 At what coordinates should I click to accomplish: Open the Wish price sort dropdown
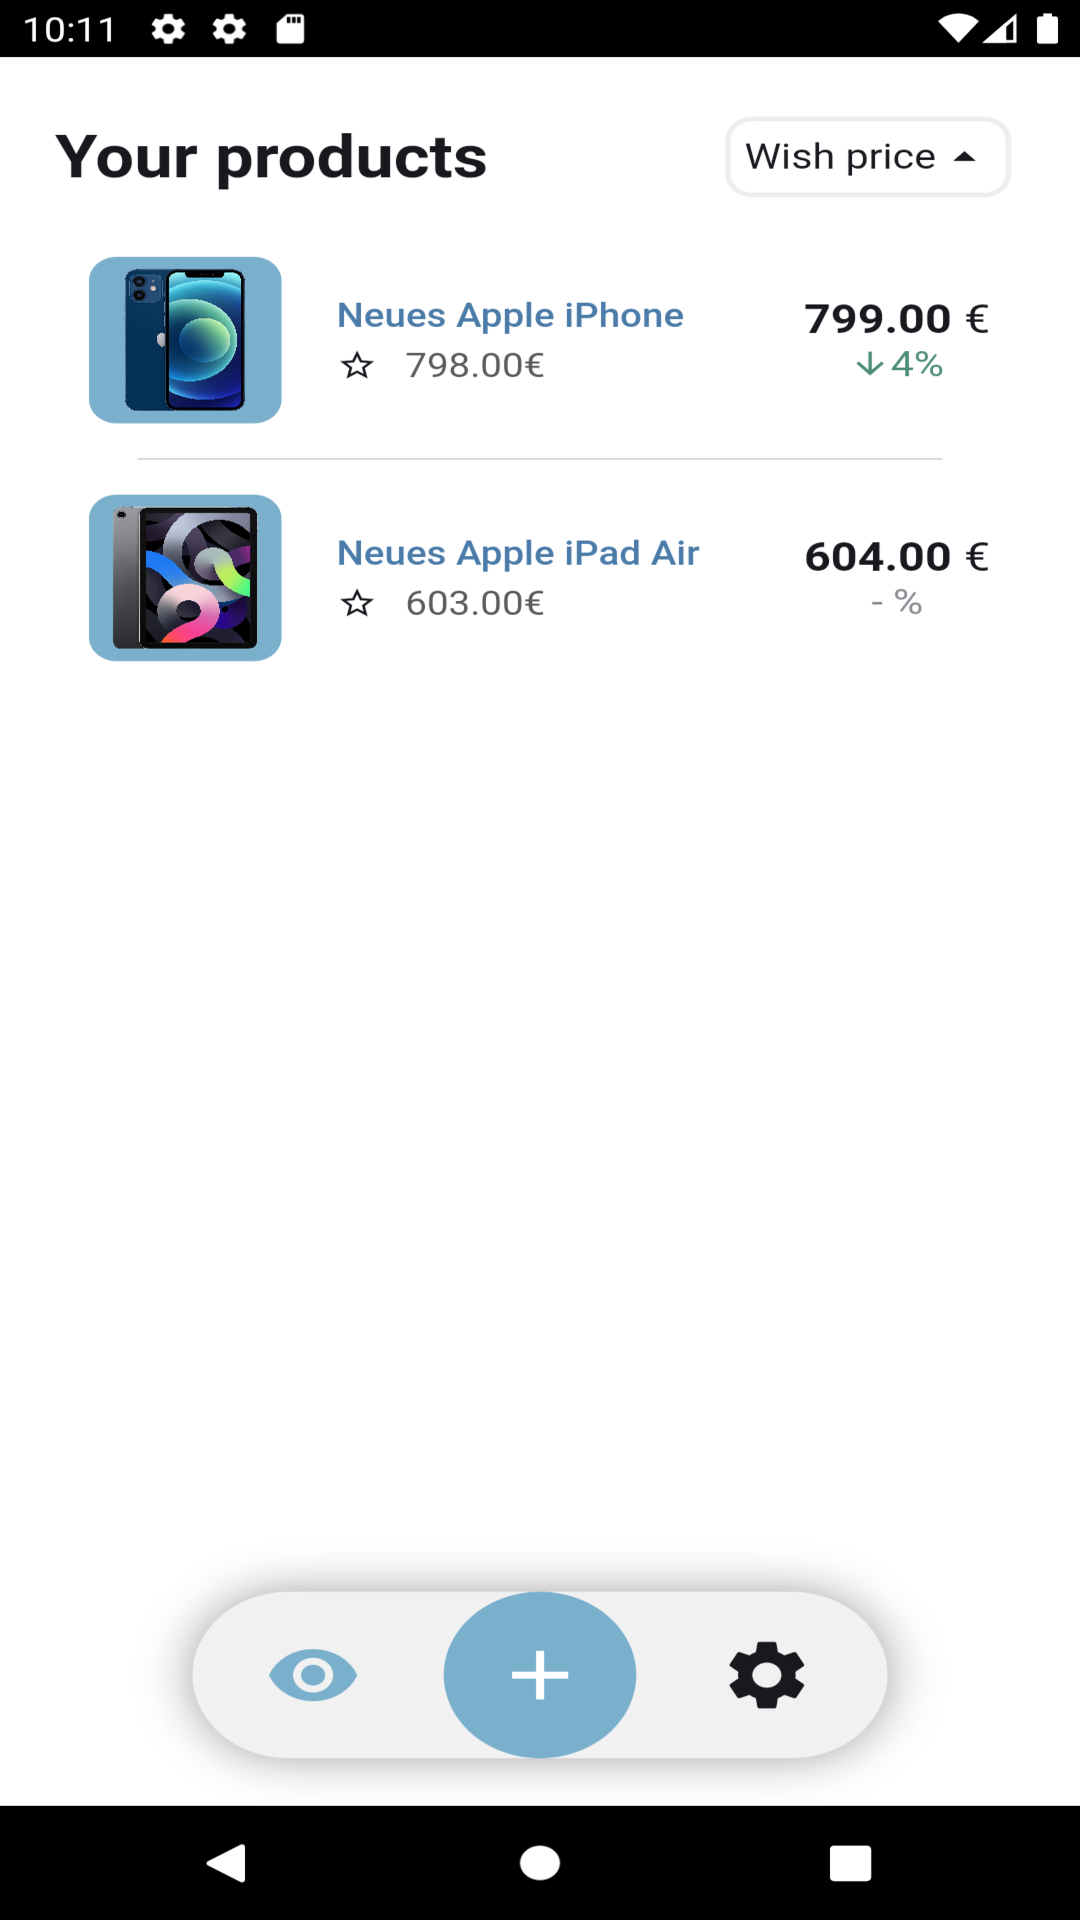tap(868, 157)
